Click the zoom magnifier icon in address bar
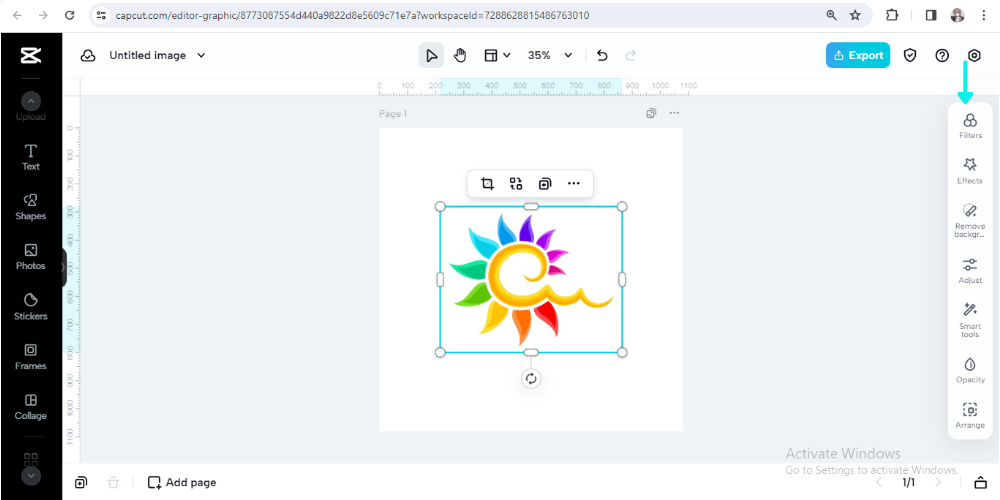 (x=832, y=15)
